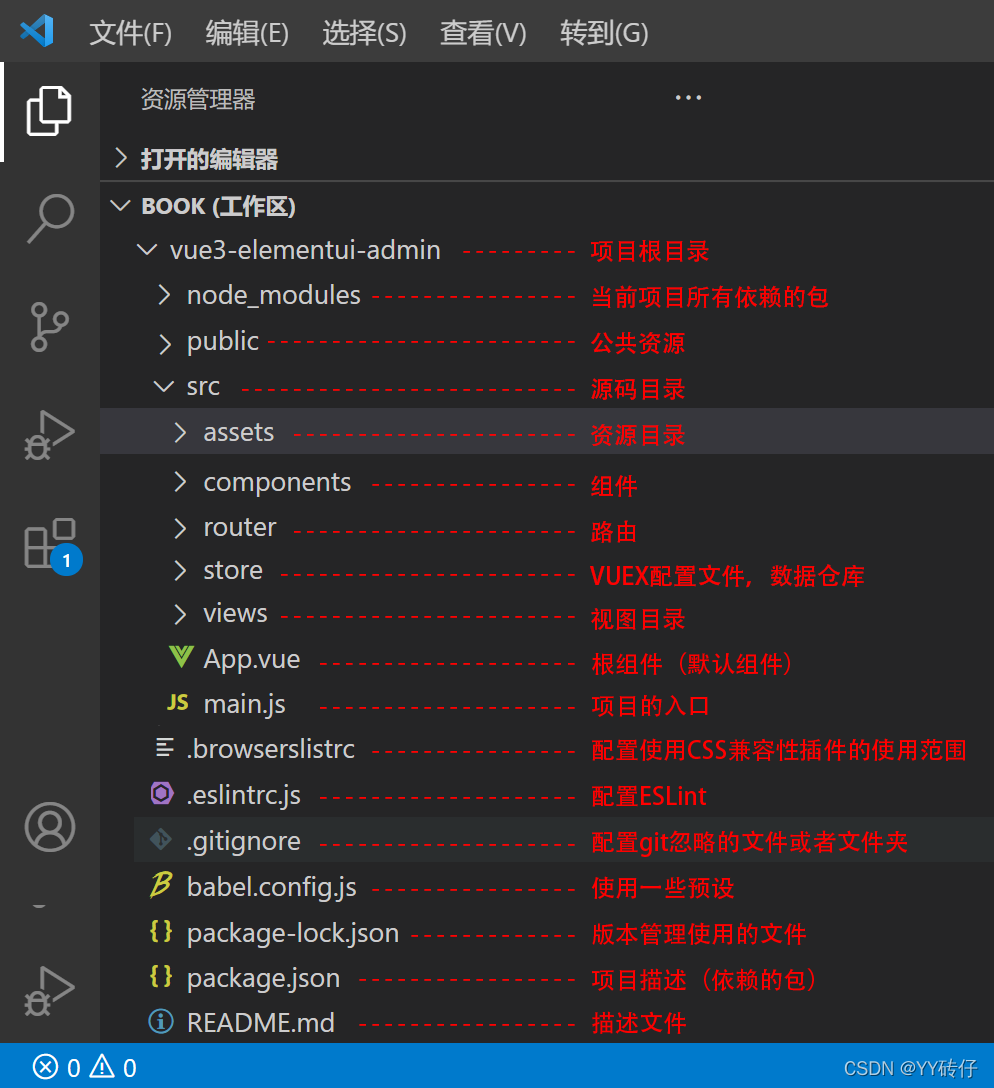Select the .gitignore file

[243, 841]
